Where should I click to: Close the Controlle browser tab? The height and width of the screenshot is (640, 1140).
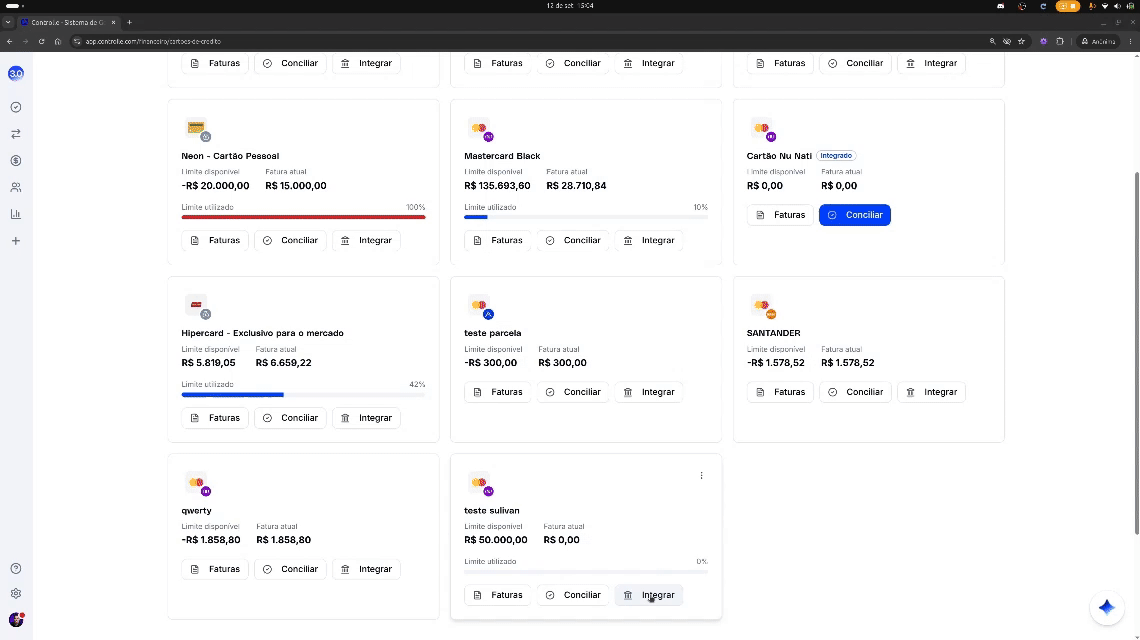113,23
